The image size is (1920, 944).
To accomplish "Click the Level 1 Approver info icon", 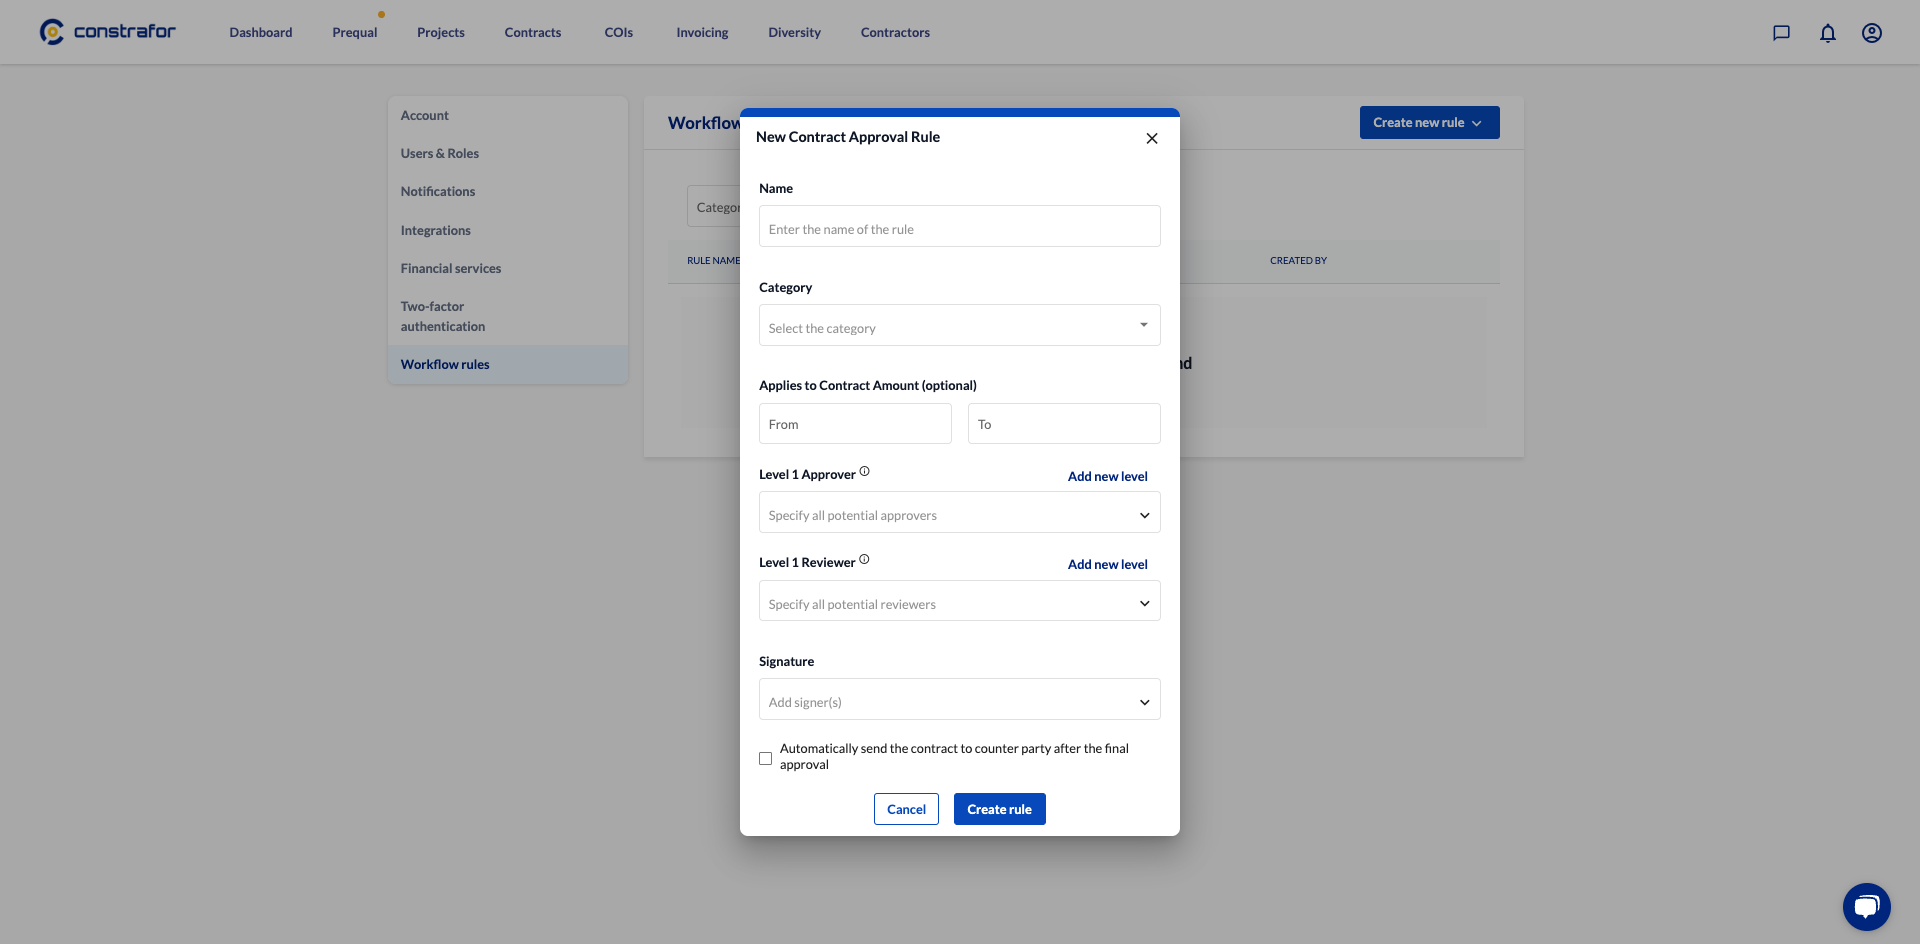I will click(x=865, y=472).
